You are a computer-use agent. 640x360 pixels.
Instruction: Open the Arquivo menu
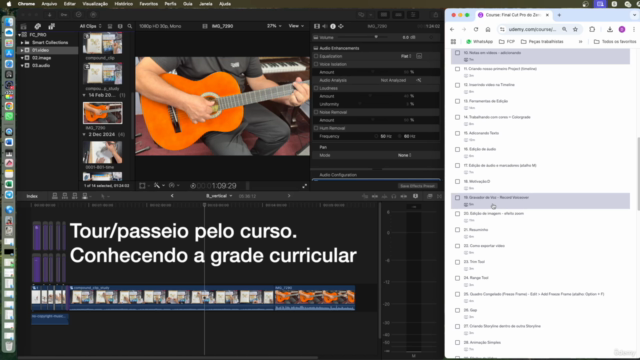click(49, 4)
